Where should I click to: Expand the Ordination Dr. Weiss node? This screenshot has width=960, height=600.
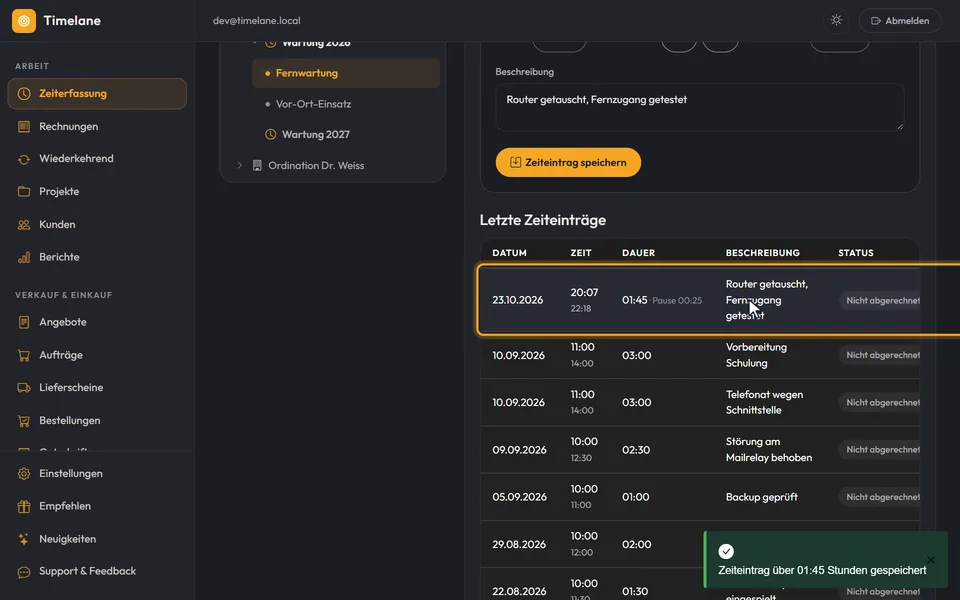[x=239, y=165]
